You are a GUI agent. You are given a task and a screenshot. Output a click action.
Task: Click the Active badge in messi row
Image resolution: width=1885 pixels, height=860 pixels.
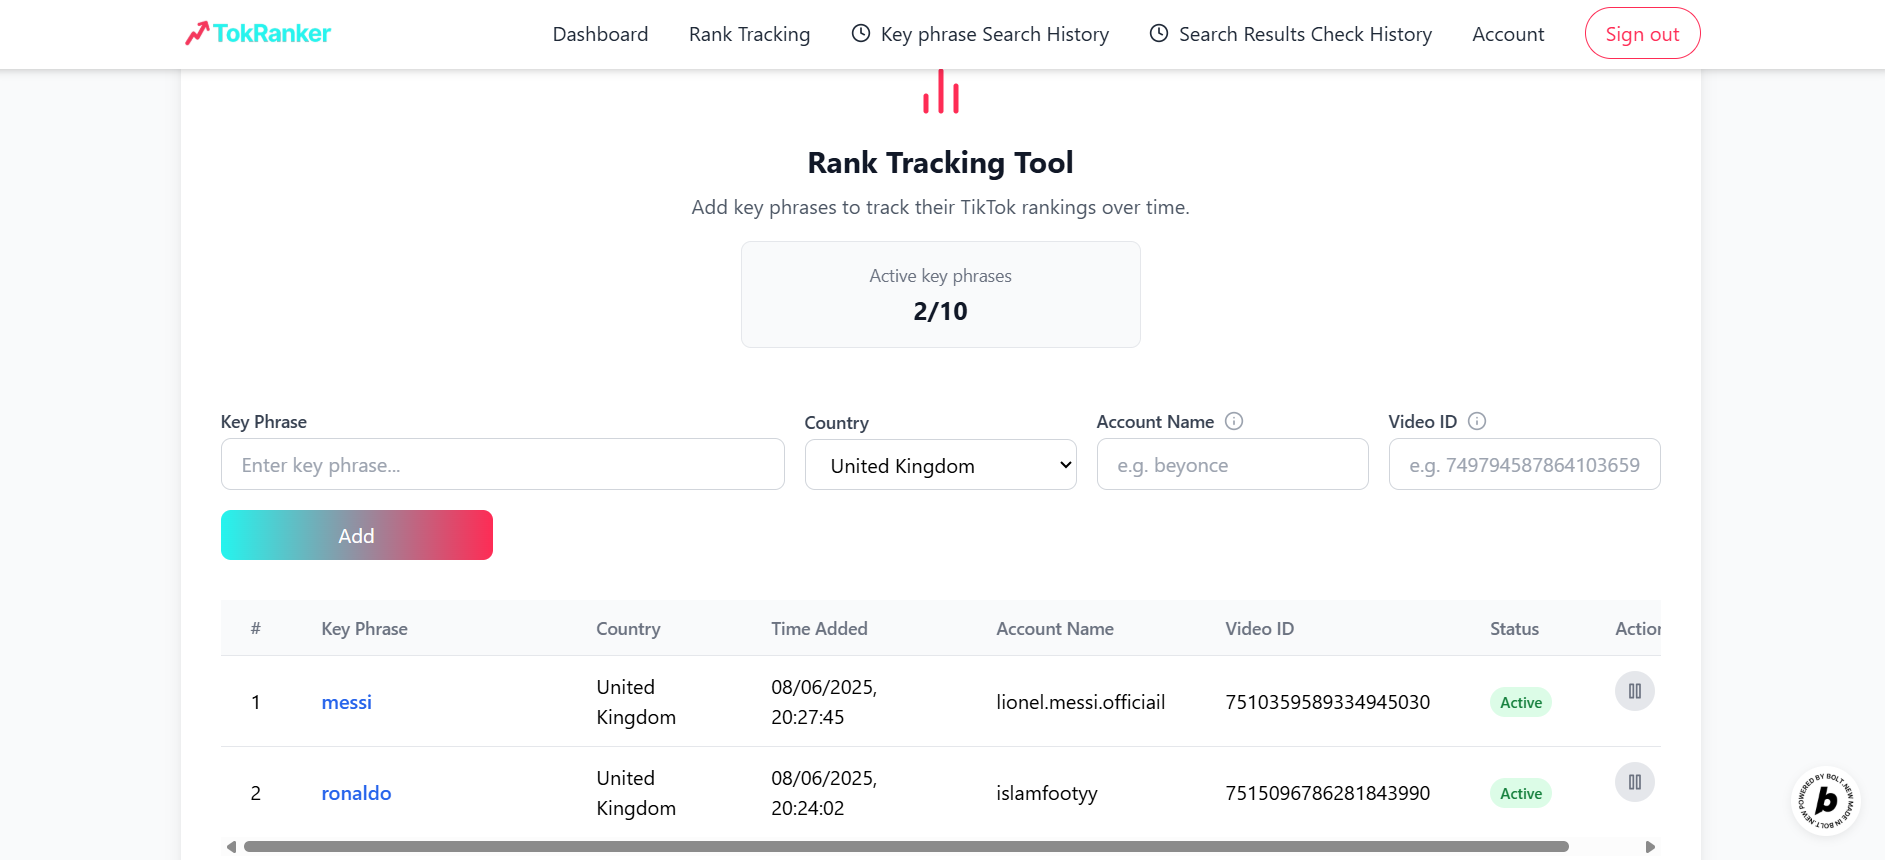pyautogui.click(x=1520, y=702)
